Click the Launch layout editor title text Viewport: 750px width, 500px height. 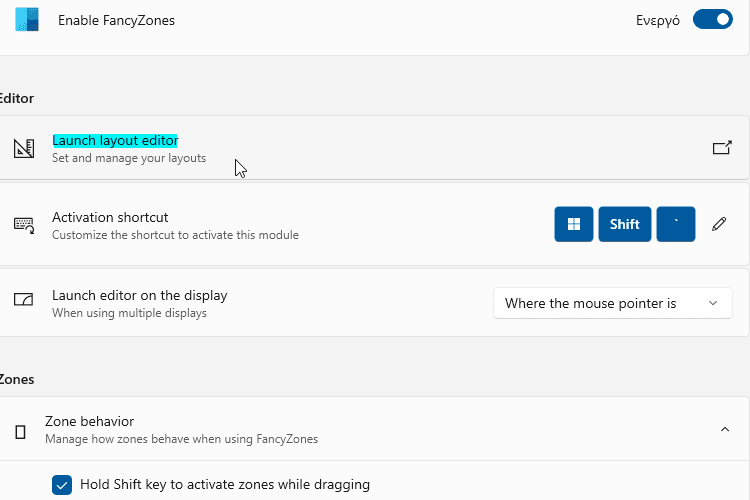click(x=115, y=140)
